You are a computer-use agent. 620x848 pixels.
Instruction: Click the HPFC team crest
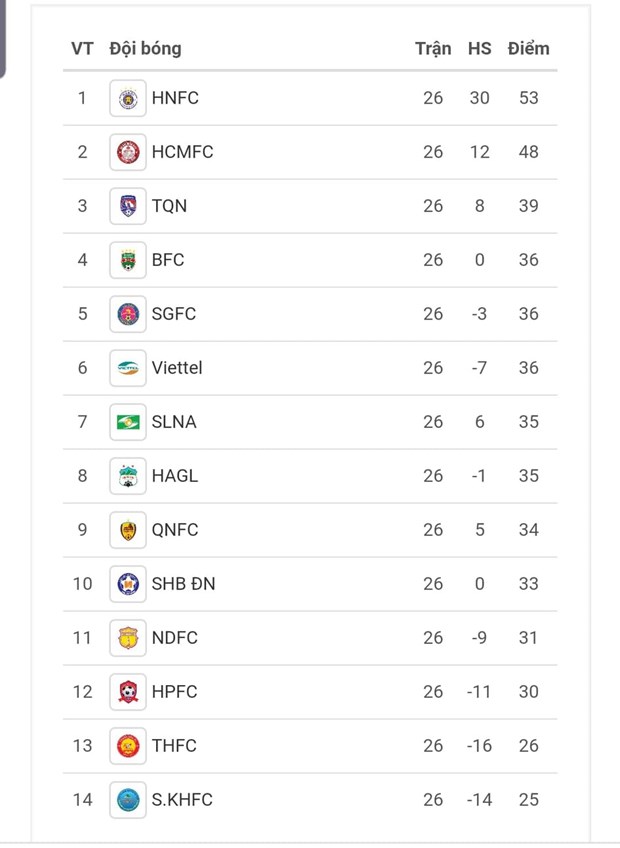[x=128, y=692]
